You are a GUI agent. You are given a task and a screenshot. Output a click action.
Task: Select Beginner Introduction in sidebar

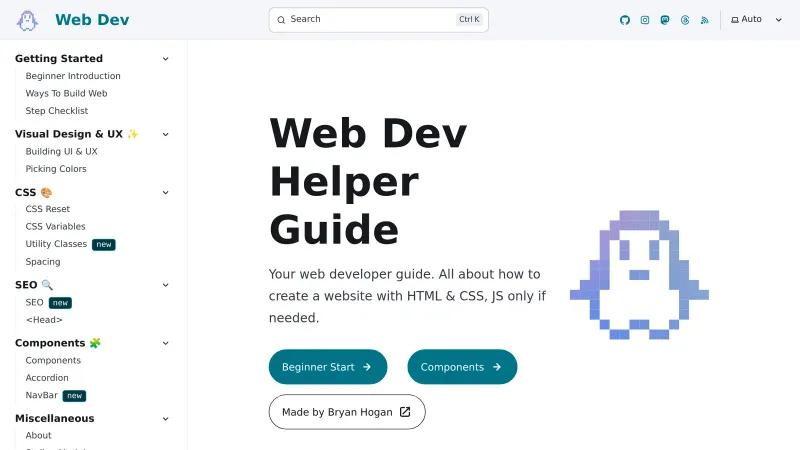pyautogui.click(x=73, y=76)
